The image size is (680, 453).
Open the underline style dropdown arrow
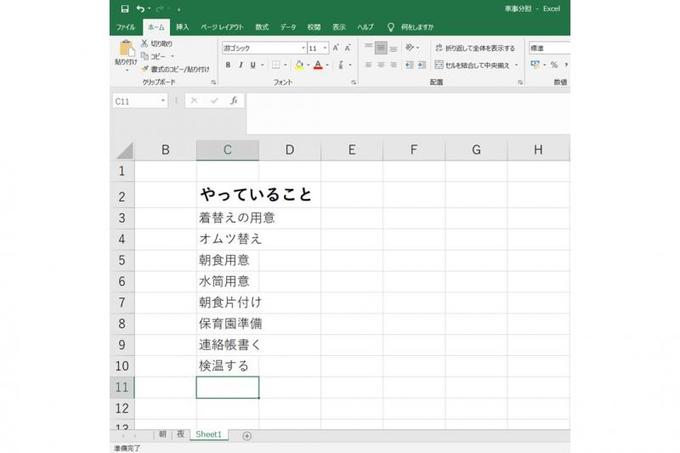[x=262, y=65]
